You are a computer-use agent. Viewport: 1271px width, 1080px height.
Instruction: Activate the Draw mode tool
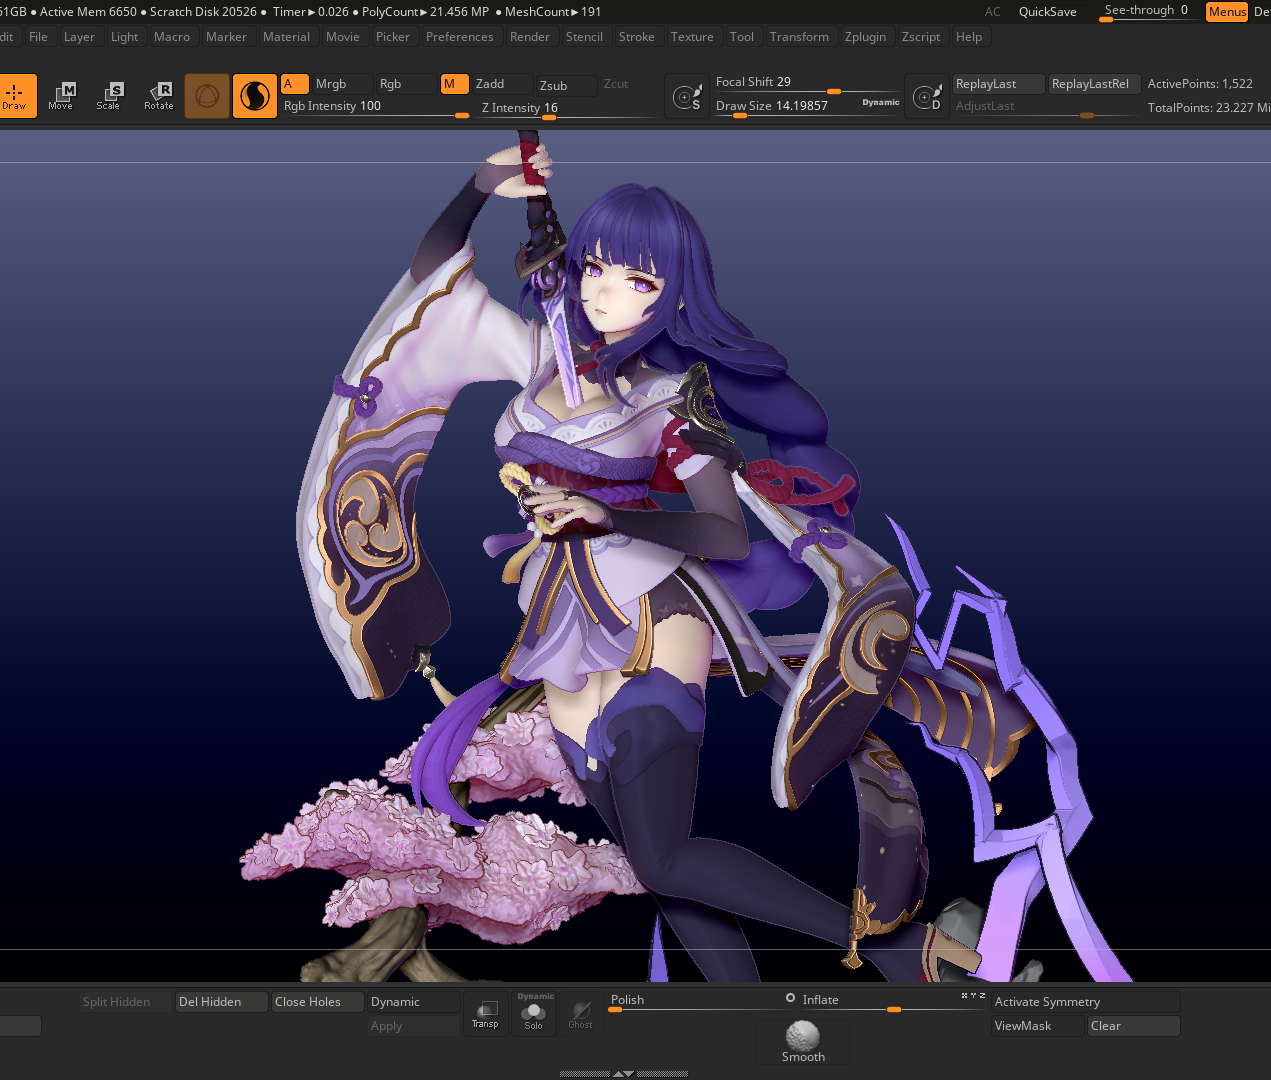[16, 96]
